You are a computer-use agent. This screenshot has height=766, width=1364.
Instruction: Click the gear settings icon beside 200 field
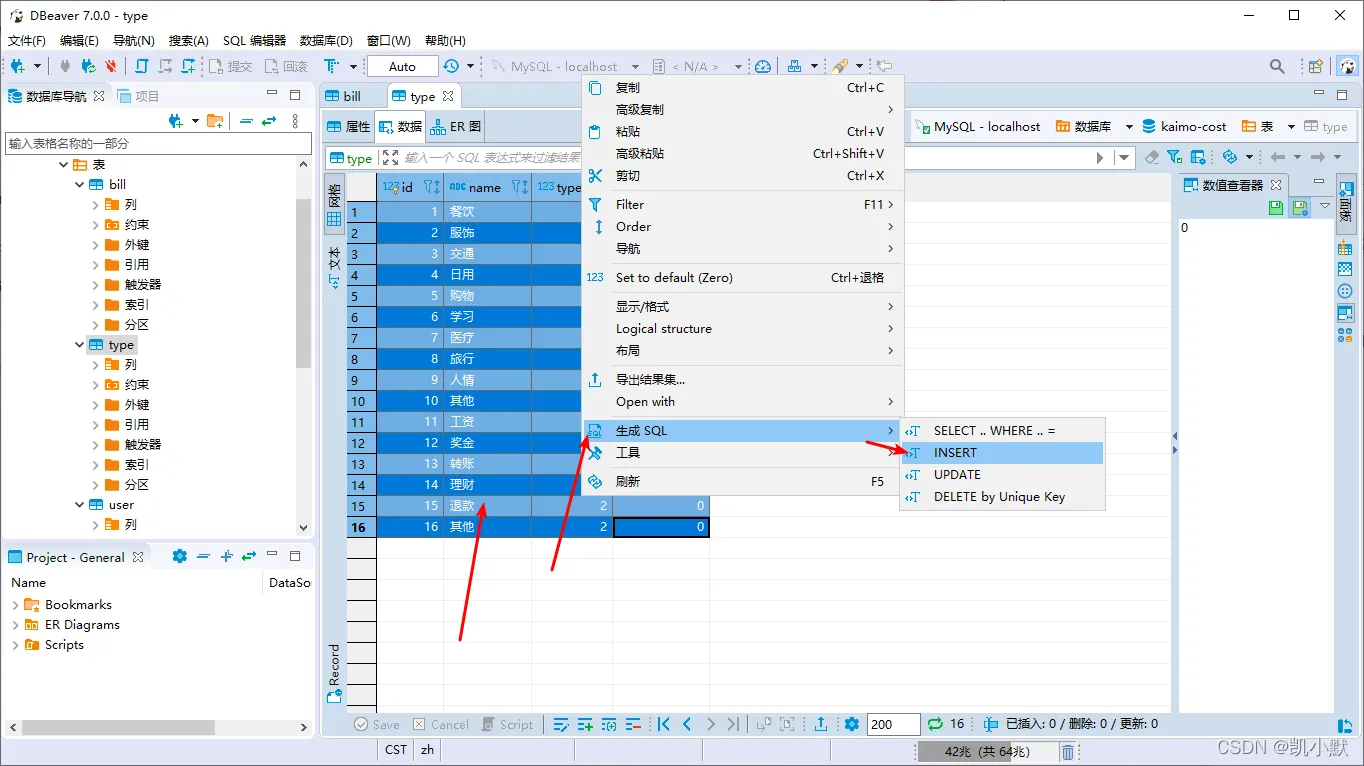coord(852,724)
